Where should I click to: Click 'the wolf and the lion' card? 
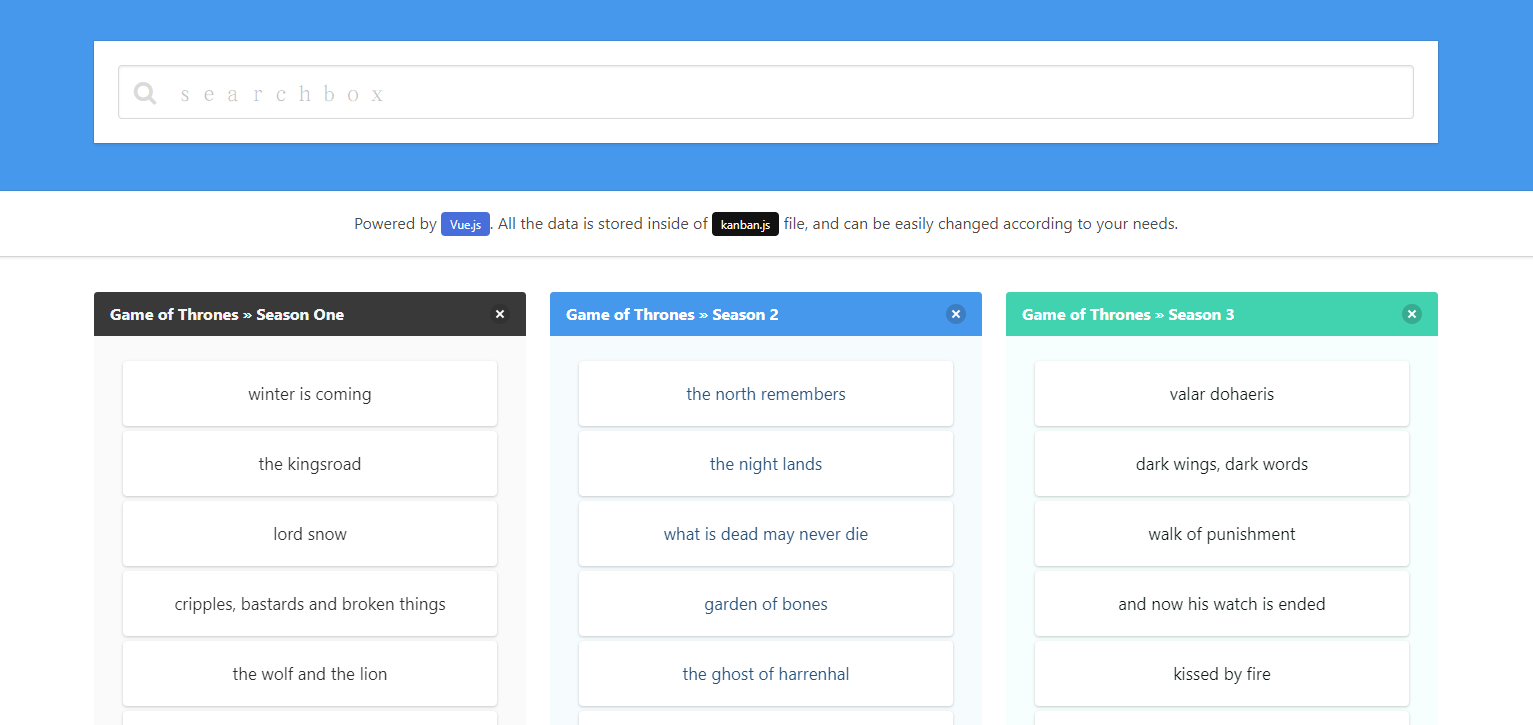[x=309, y=673]
